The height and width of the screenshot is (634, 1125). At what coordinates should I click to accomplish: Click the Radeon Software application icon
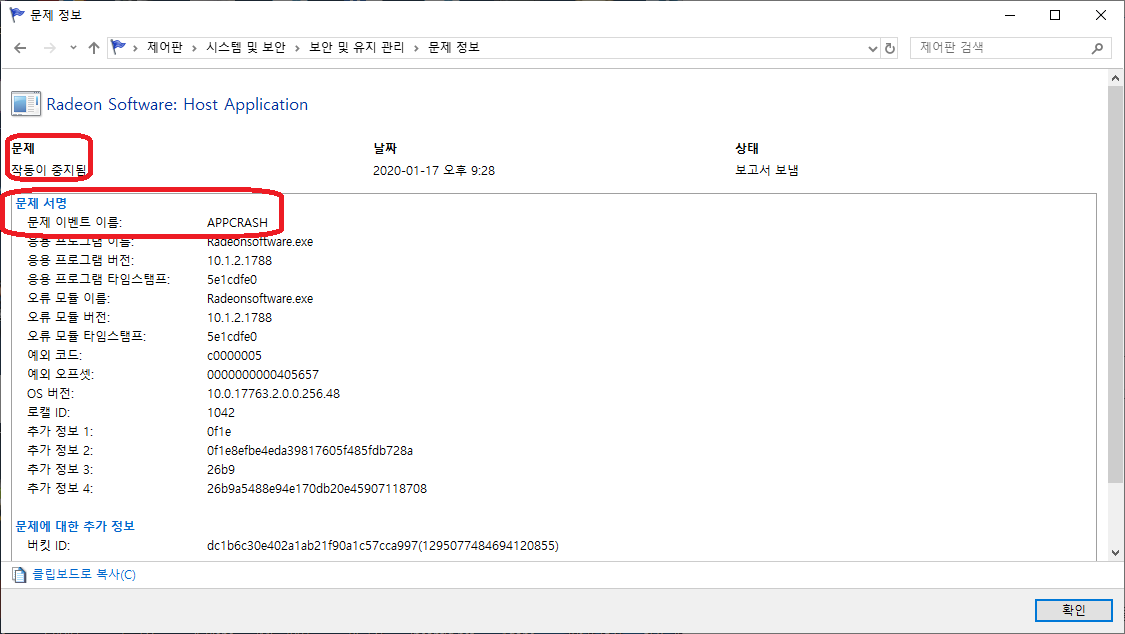(x=26, y=104)
